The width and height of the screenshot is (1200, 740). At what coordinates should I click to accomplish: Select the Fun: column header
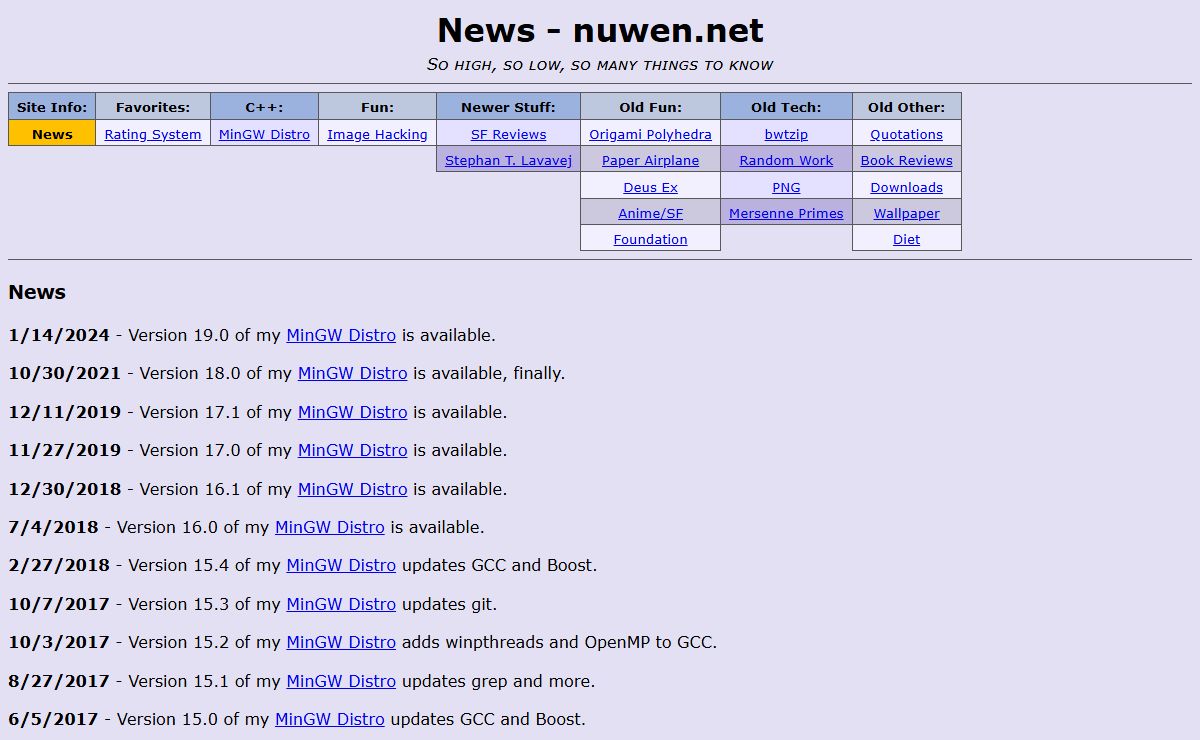pyautogui.click(x=377, y=107)
